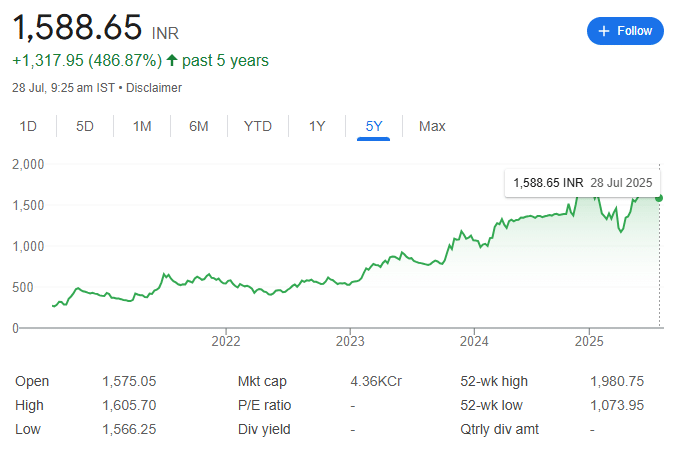
Task: Switch to the 6M range tab
Action: 199,126
